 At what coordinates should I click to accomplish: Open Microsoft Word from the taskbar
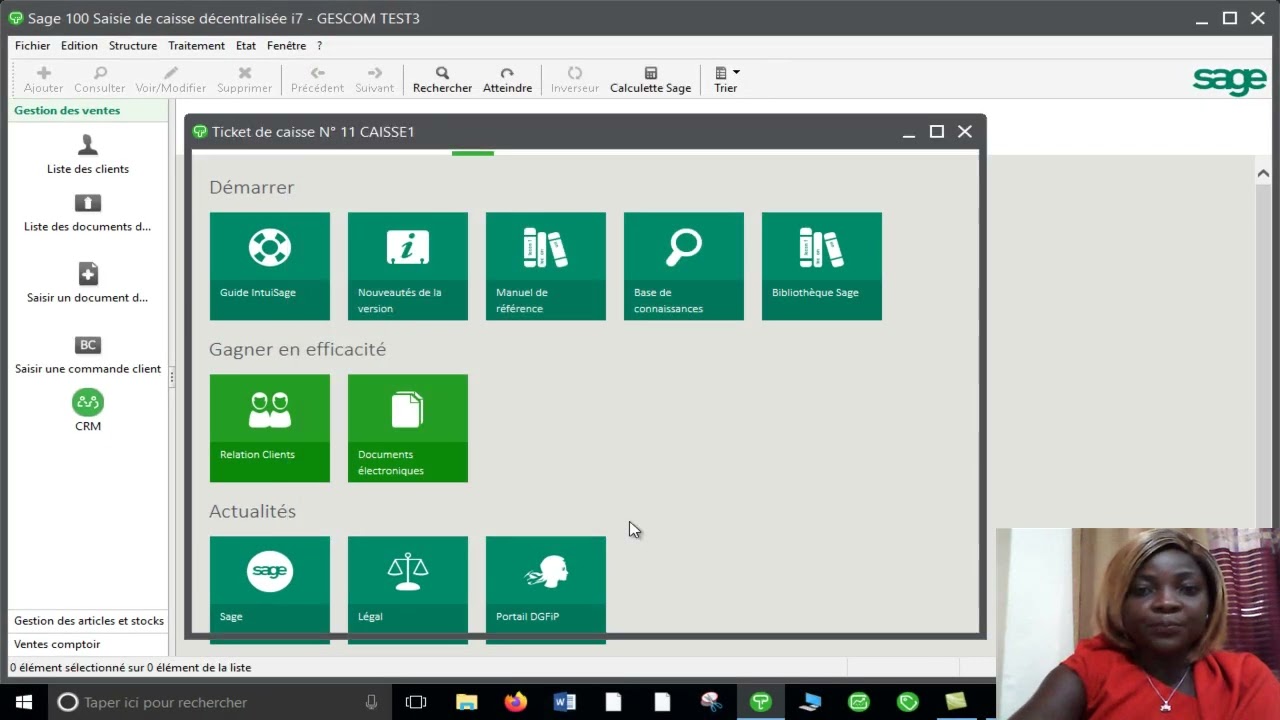pos(564,702)
